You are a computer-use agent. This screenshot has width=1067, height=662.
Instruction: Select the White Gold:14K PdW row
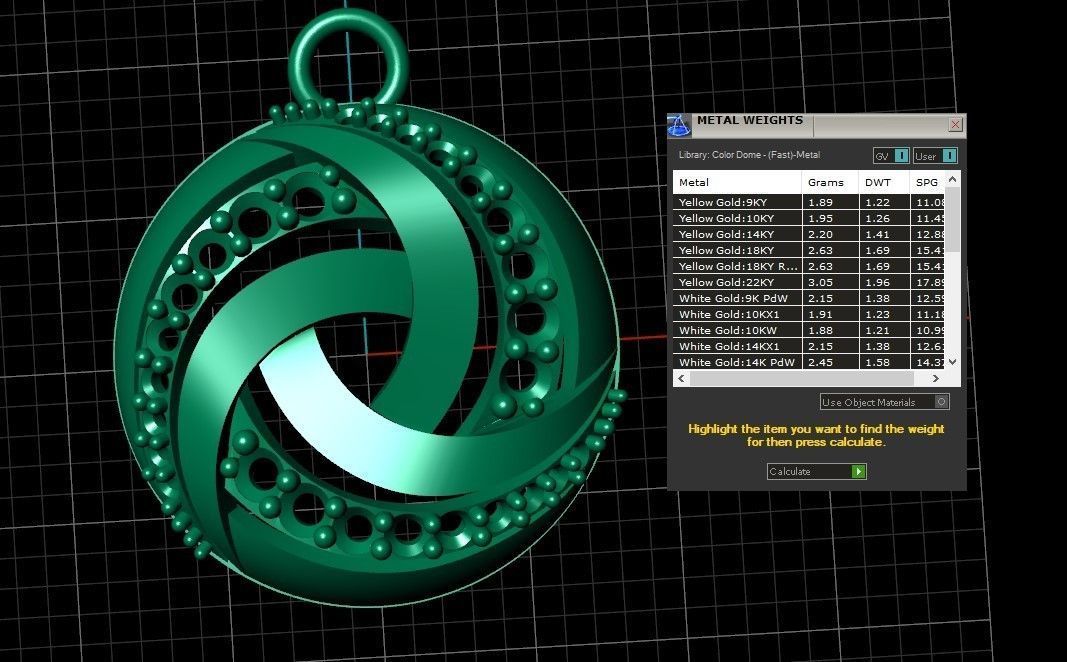pyautogui.click(x=809, y=362)
